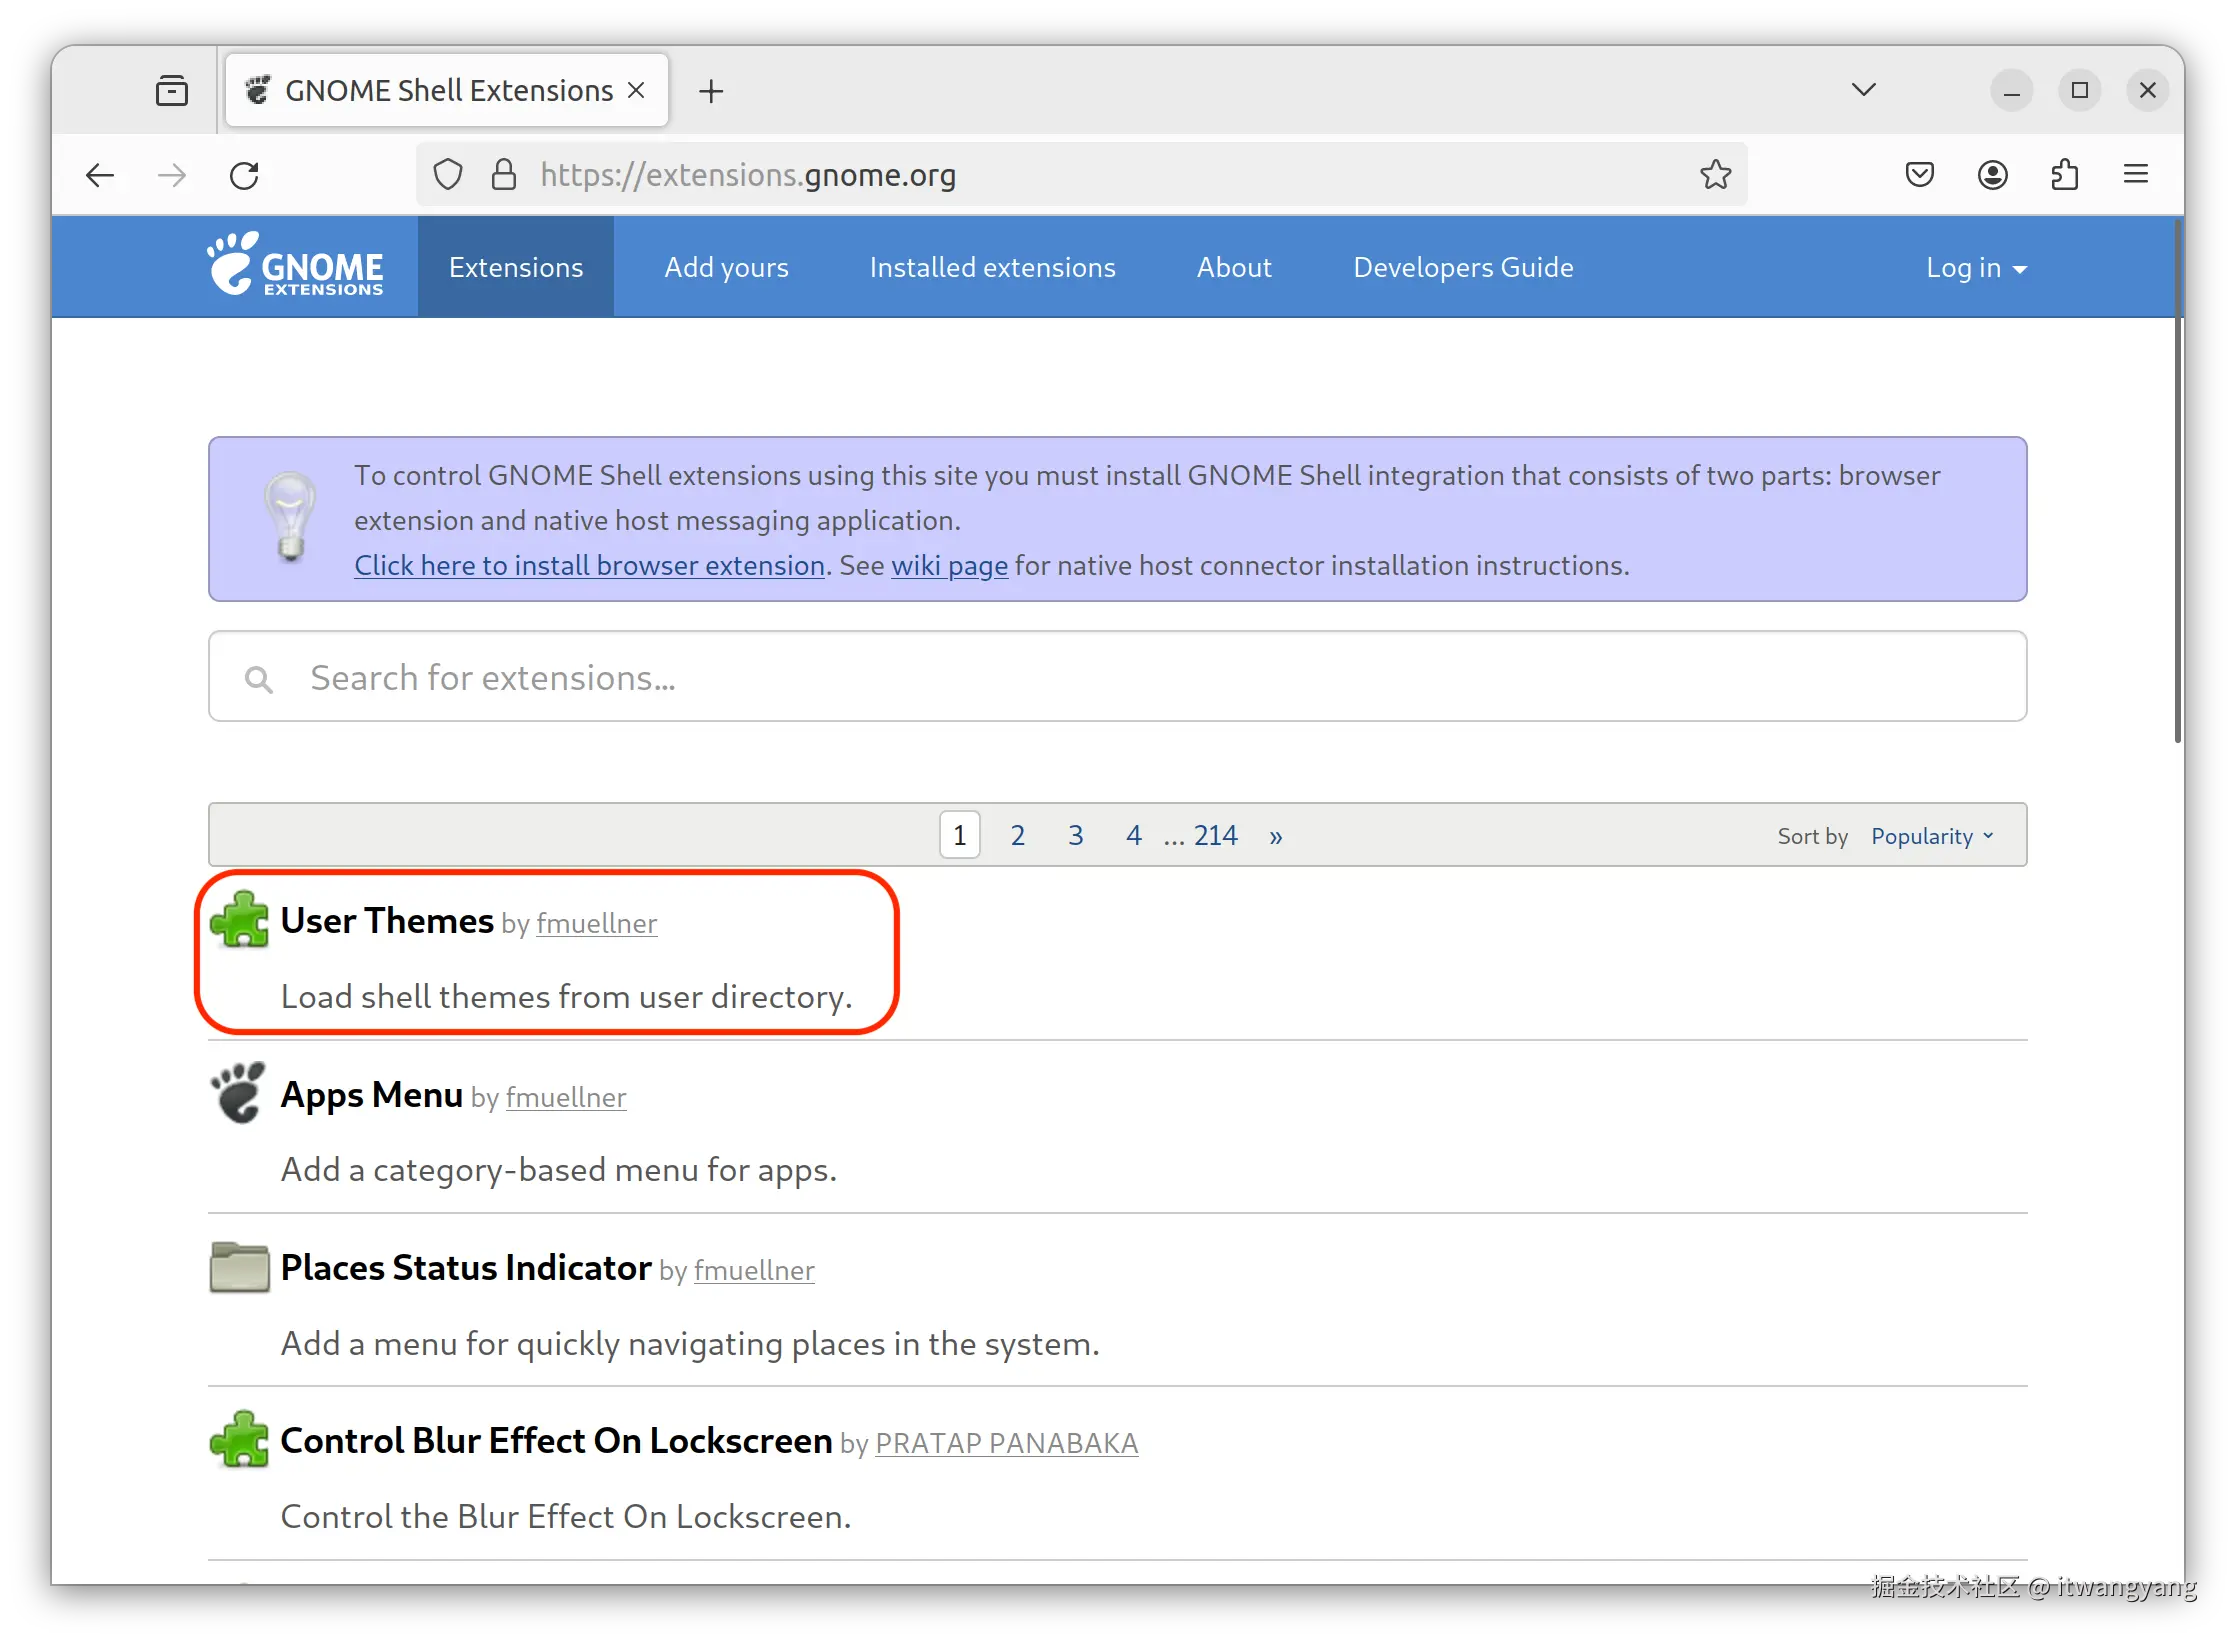Open the Firefox hamburger menu

2136,175
